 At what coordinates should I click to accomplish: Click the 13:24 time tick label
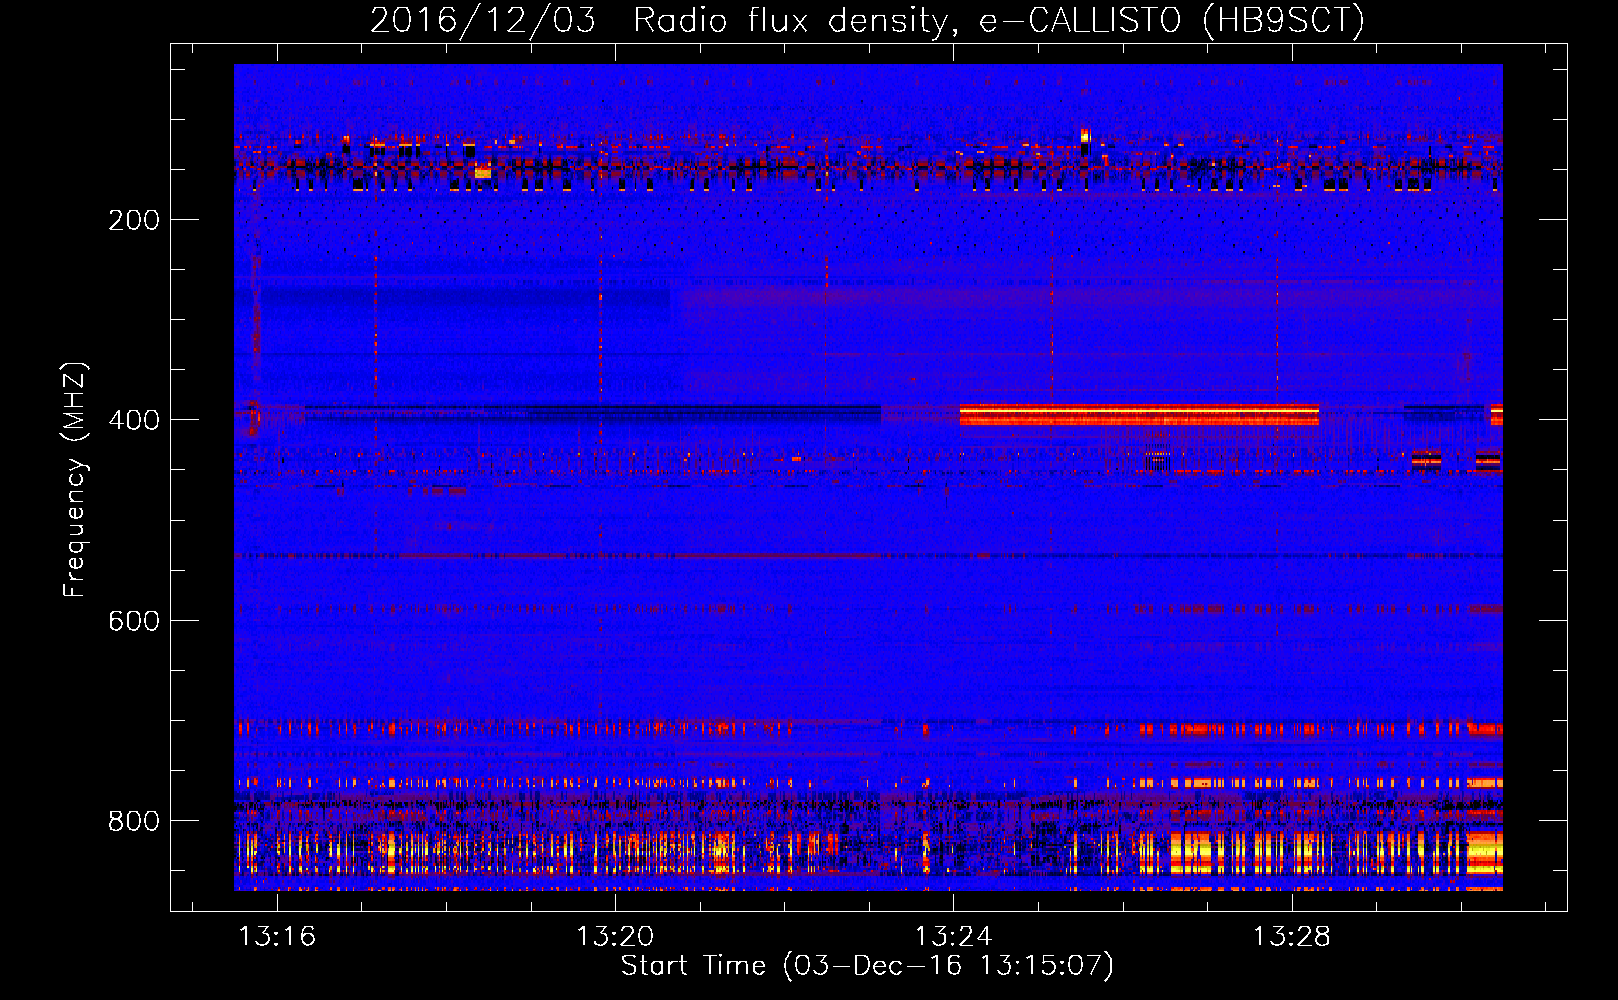pos(954,936)
